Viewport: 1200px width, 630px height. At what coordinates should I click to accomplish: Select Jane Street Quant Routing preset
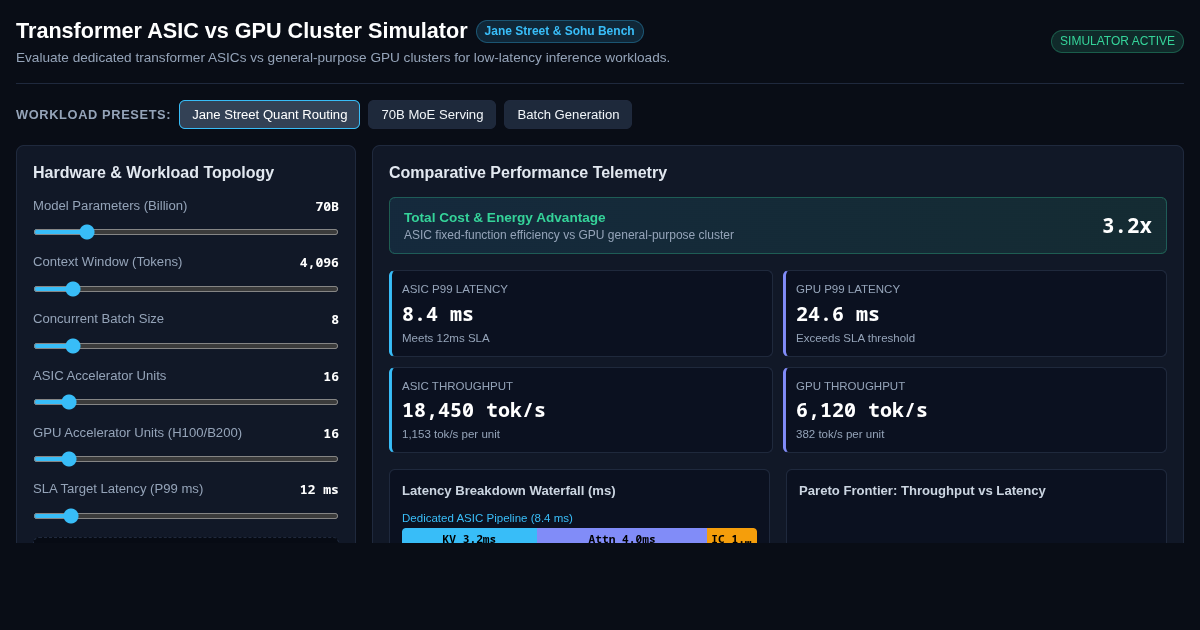click(x=269, y=114)
